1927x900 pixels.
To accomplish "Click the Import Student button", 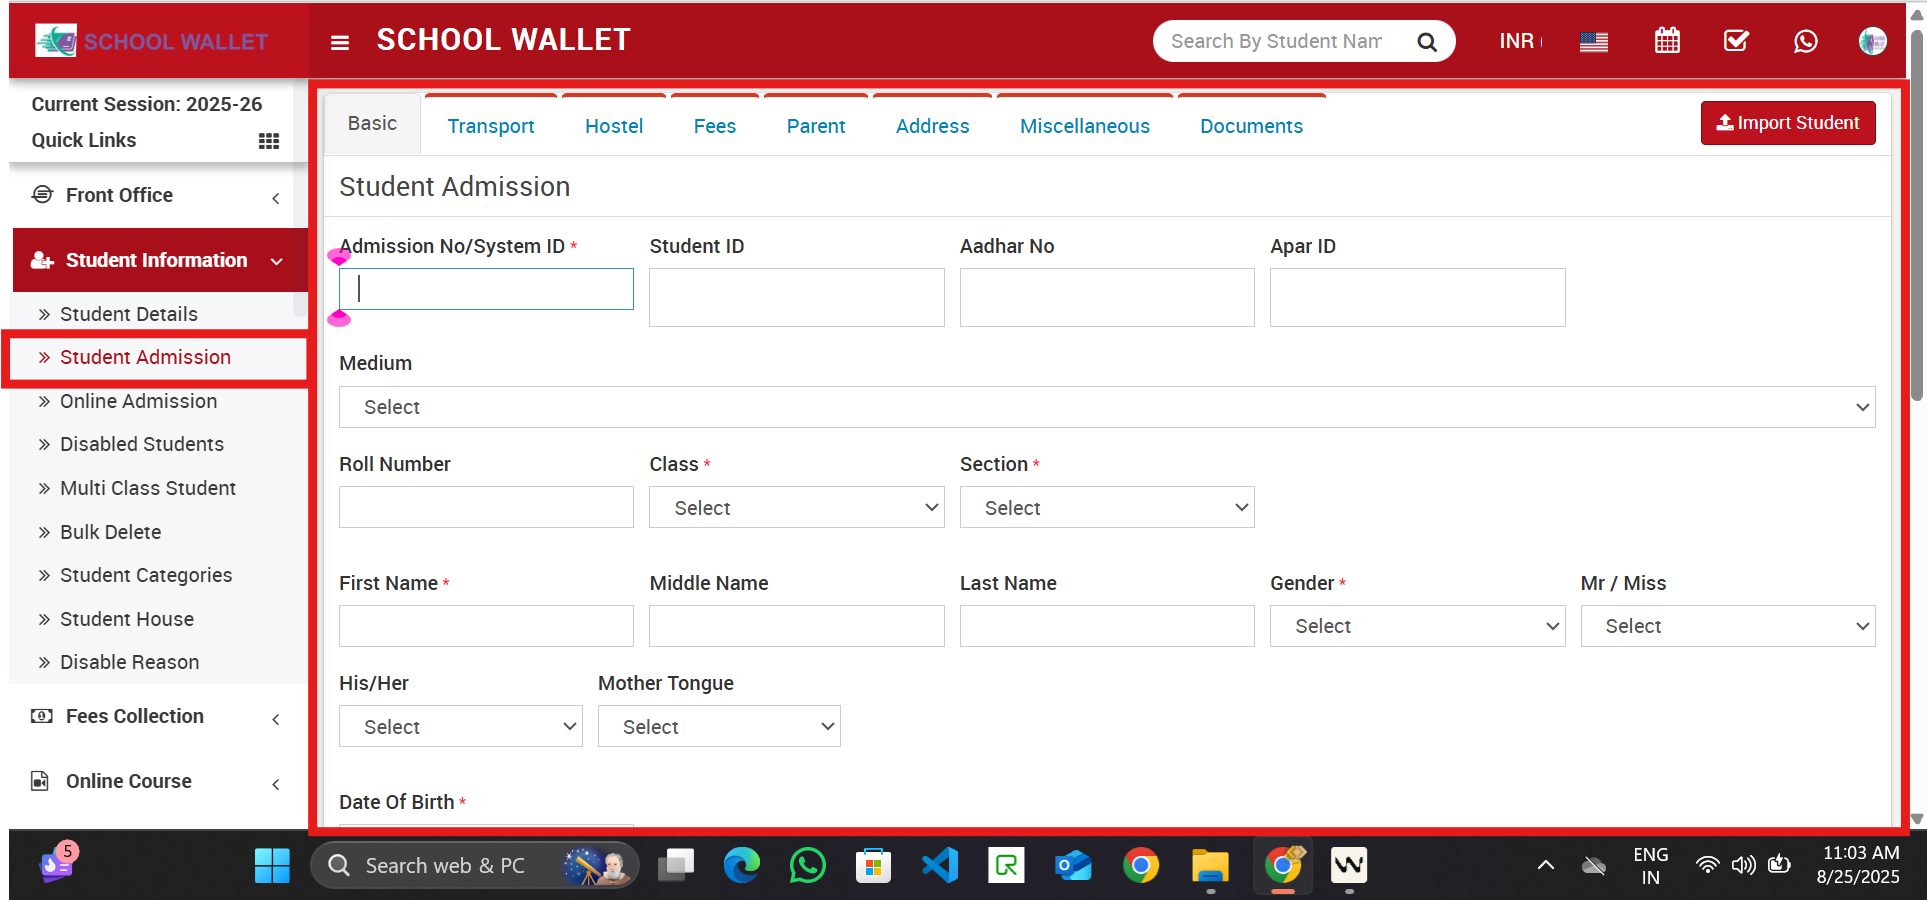I will click(1788, 123).
